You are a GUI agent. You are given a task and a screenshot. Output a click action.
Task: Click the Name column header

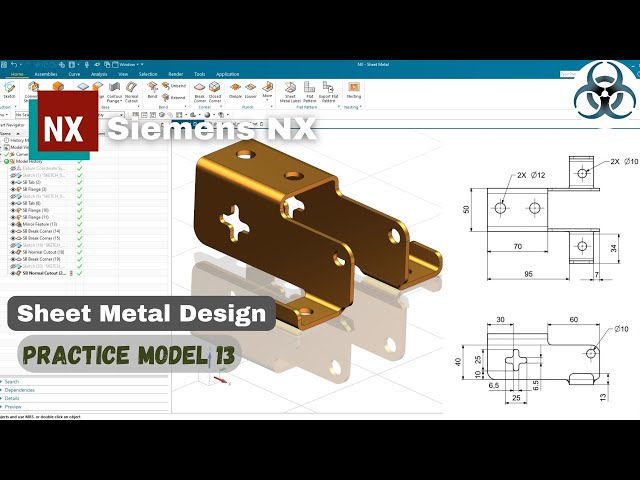pos(6,133)
